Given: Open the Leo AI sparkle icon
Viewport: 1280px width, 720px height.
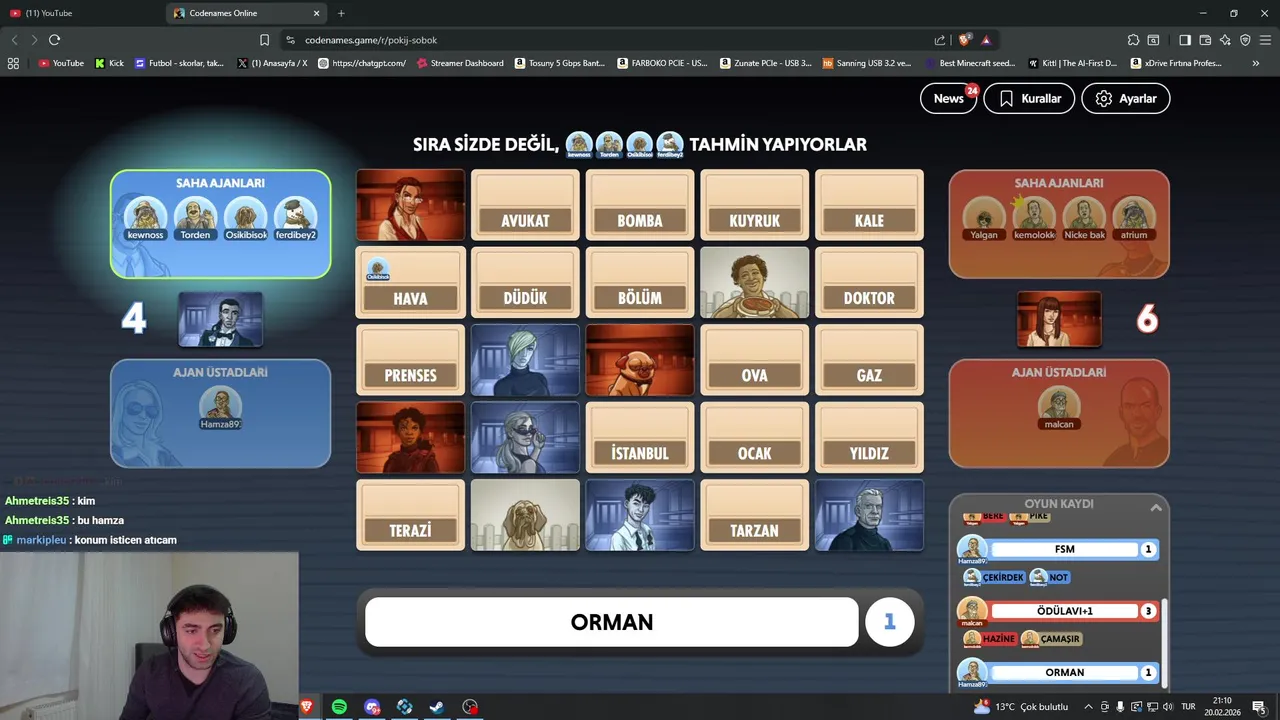Looking at the screenshot, I should click(1225, 40).
